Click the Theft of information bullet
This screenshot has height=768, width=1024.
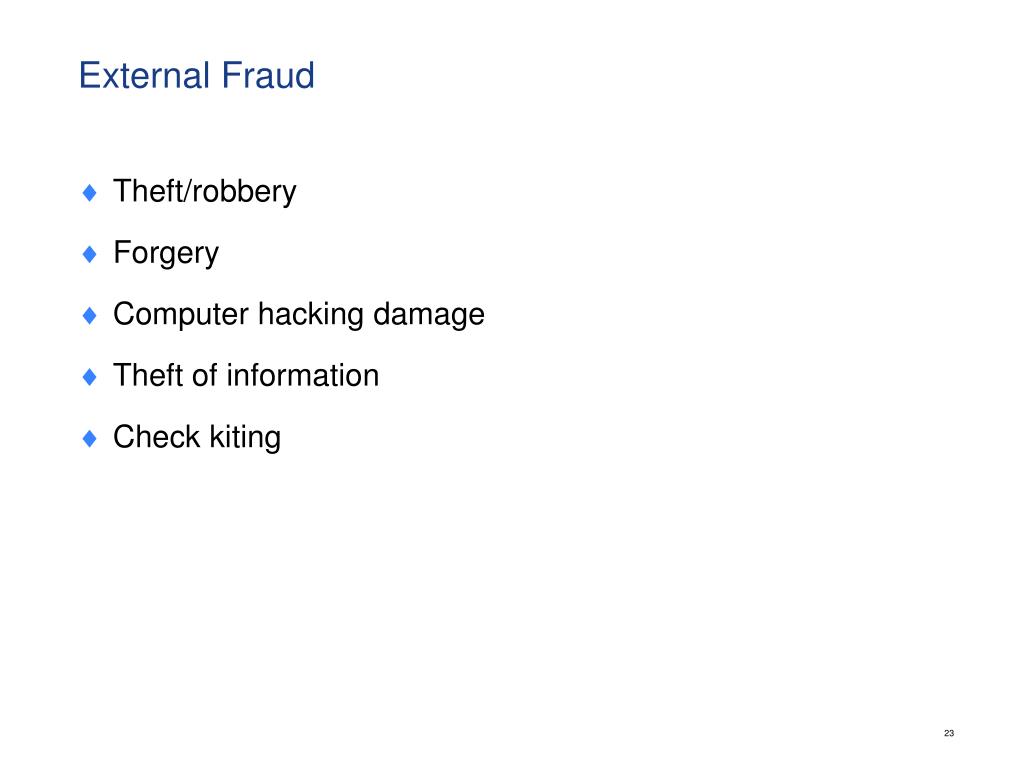246,376
